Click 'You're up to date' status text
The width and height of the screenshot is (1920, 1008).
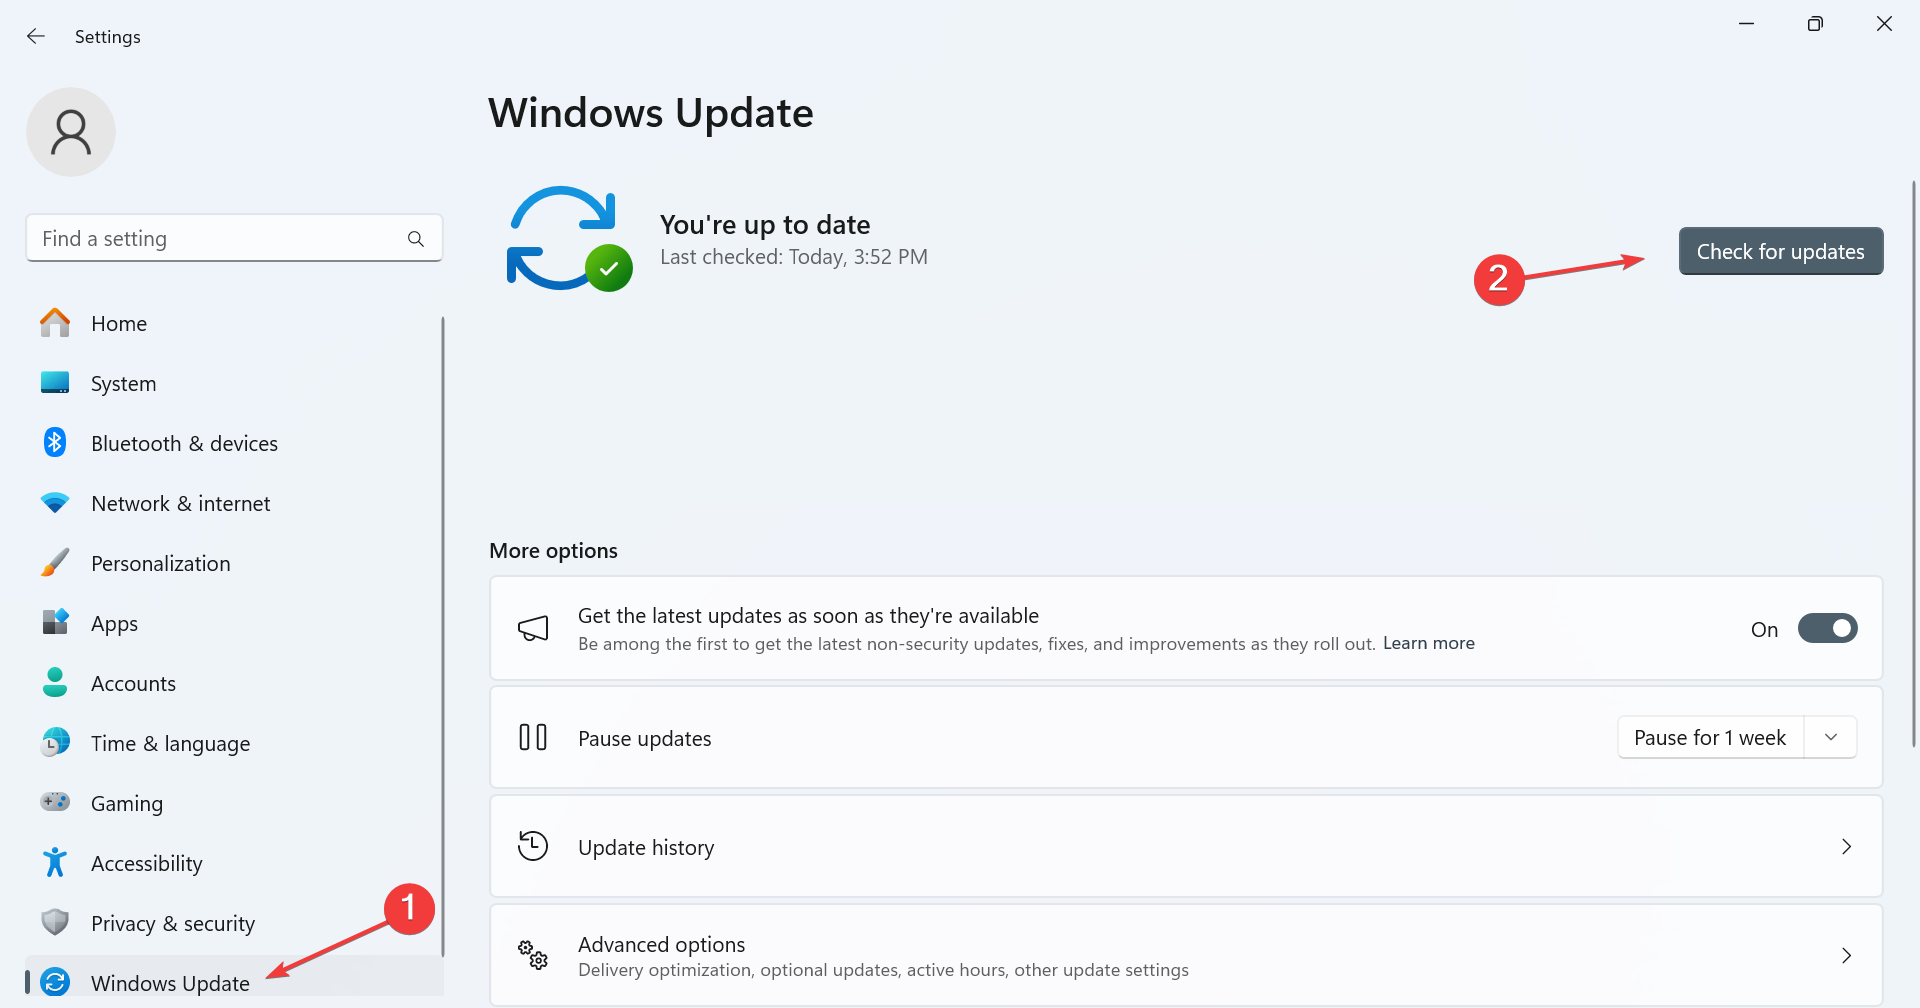pyautogui.click(x=765, y=224)
